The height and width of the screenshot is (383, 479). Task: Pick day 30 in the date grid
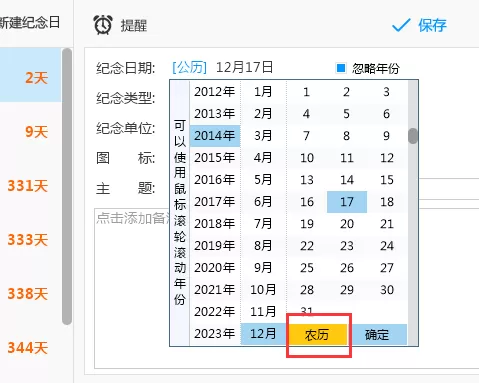point(387,290)
